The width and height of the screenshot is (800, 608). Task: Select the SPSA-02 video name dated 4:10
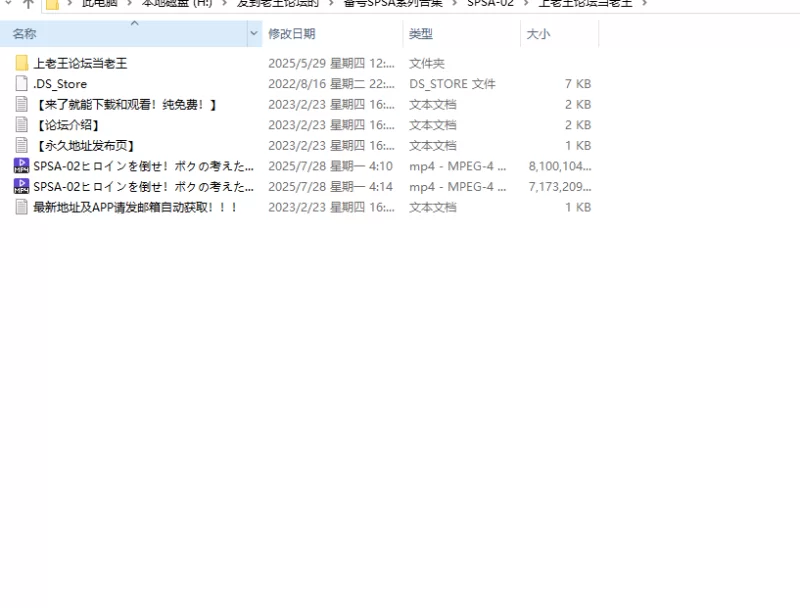[143, 166]
